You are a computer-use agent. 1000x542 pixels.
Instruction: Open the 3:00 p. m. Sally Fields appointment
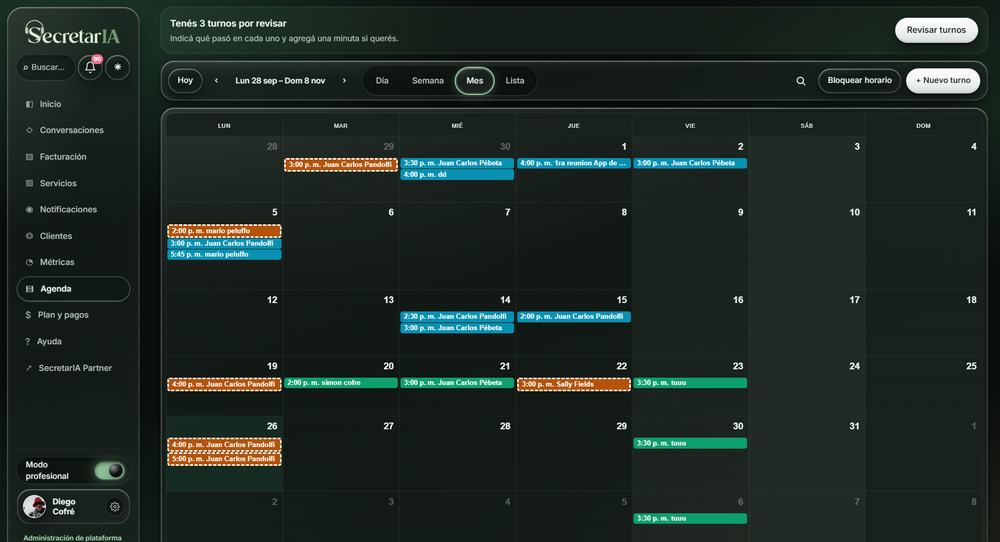coord(573,385)
